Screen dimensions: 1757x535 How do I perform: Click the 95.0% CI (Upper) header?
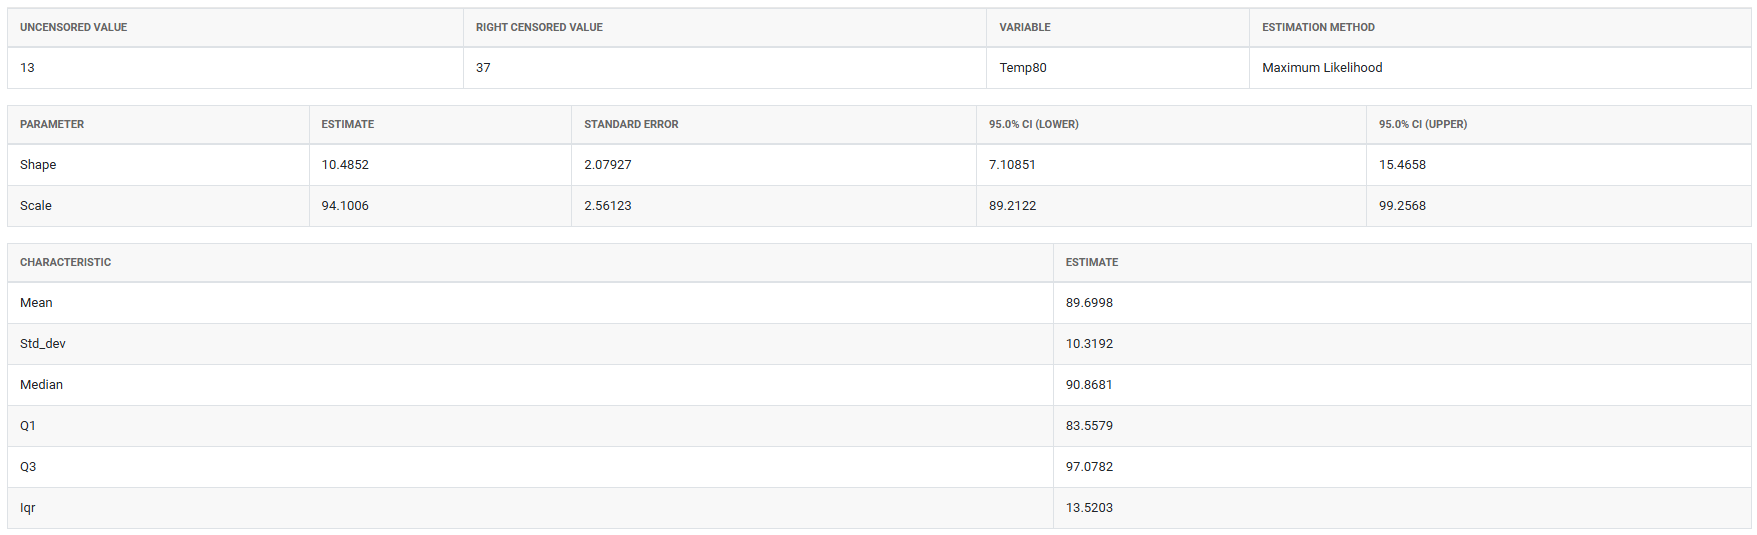click(1422, 124)
